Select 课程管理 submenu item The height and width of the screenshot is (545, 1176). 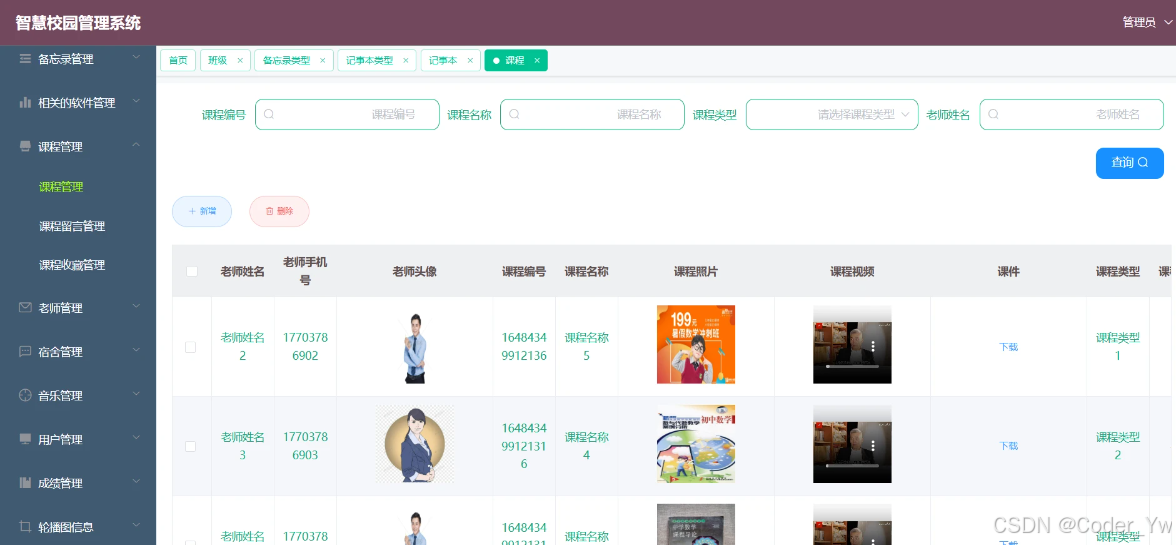61,187
